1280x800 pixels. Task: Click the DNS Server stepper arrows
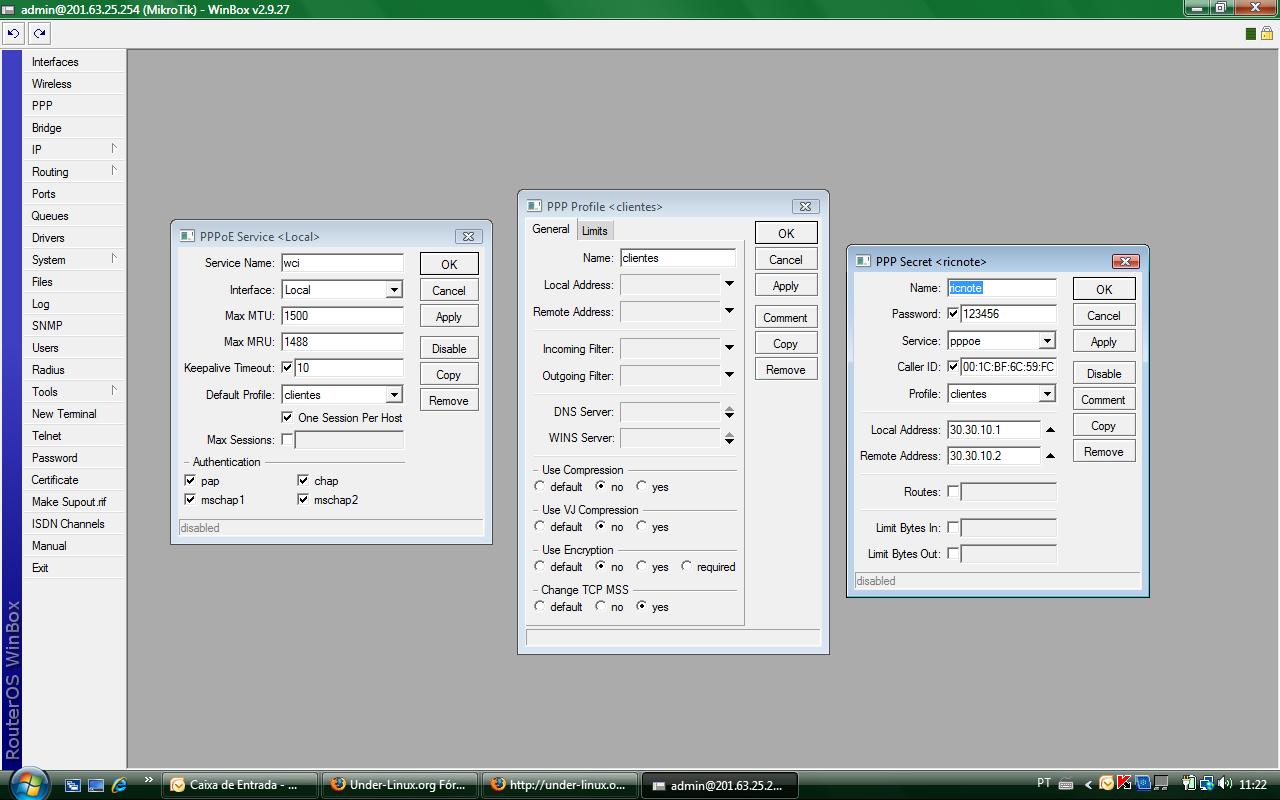[x=729, y=412]
